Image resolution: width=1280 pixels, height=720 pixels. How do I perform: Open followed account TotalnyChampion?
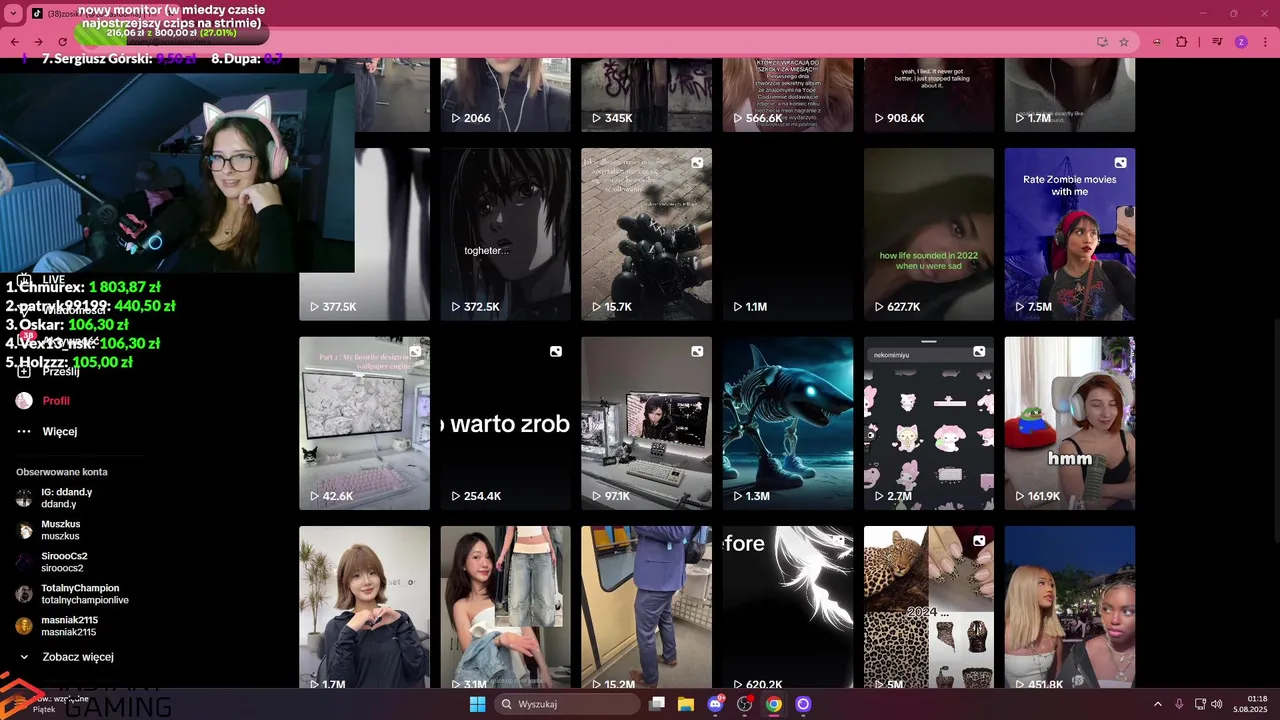pos(72,594)
